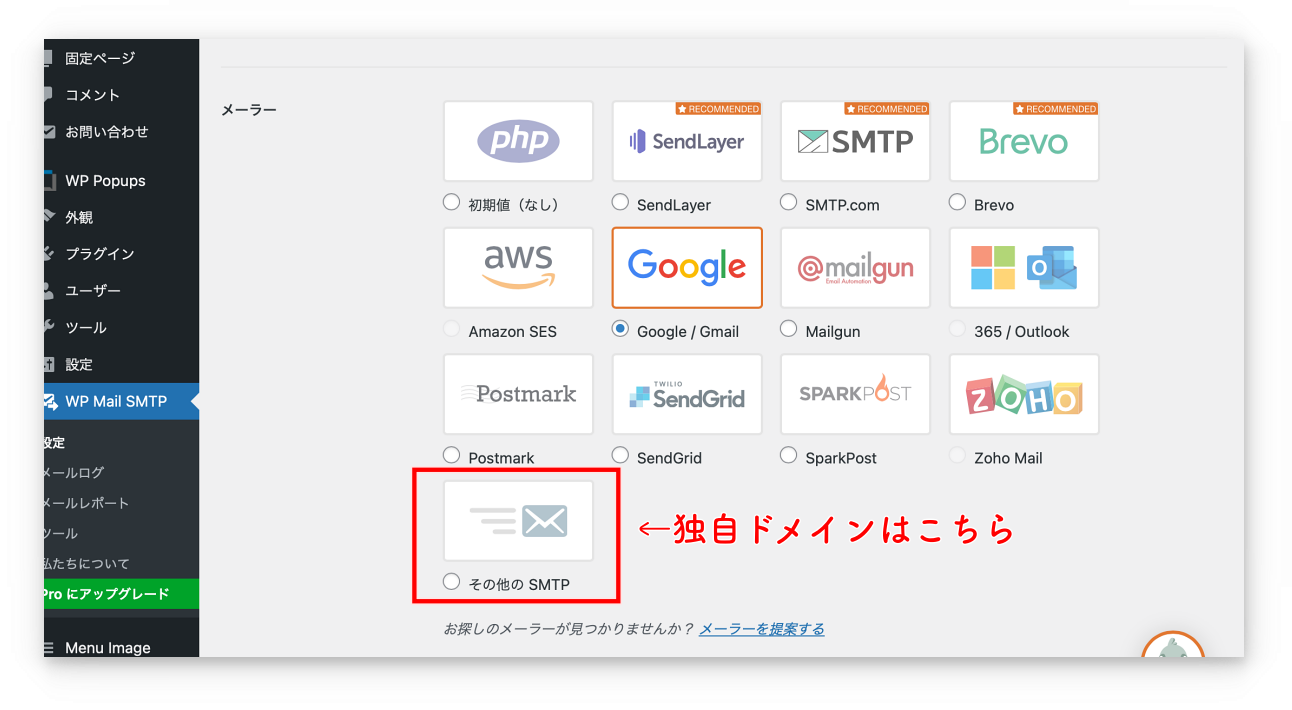Click the Amazon SES label text
This screenshot has width=1292, height=710.
pyautogui.click(x=513, y=331)
